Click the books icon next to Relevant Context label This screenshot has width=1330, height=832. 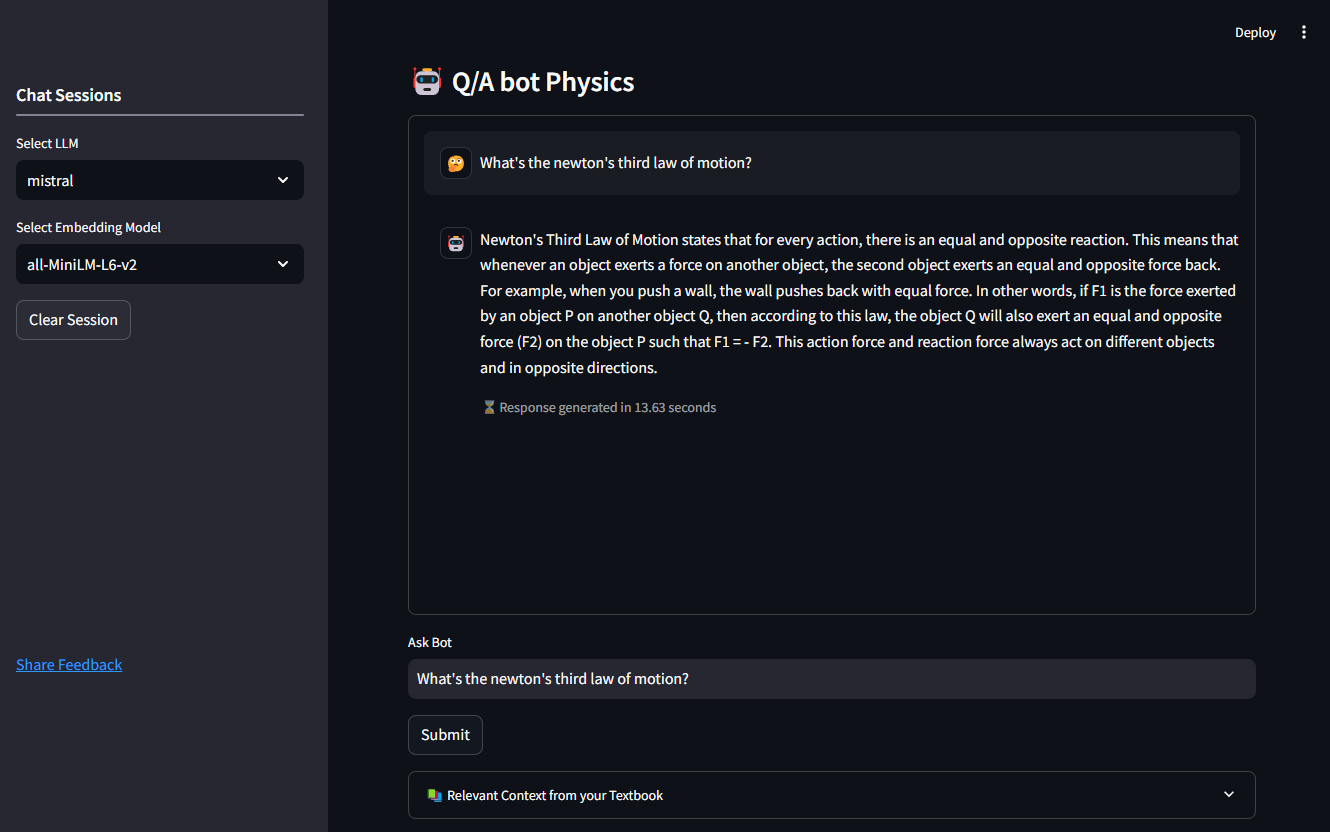coord(433,794)
